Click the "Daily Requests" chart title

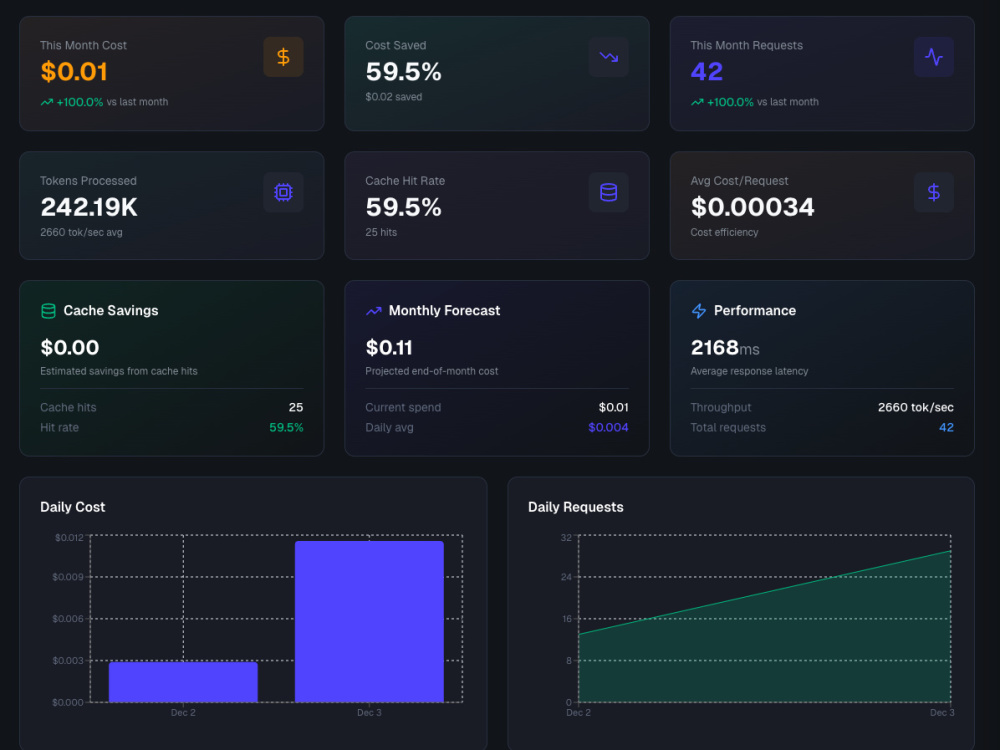(x=576, y=507)
